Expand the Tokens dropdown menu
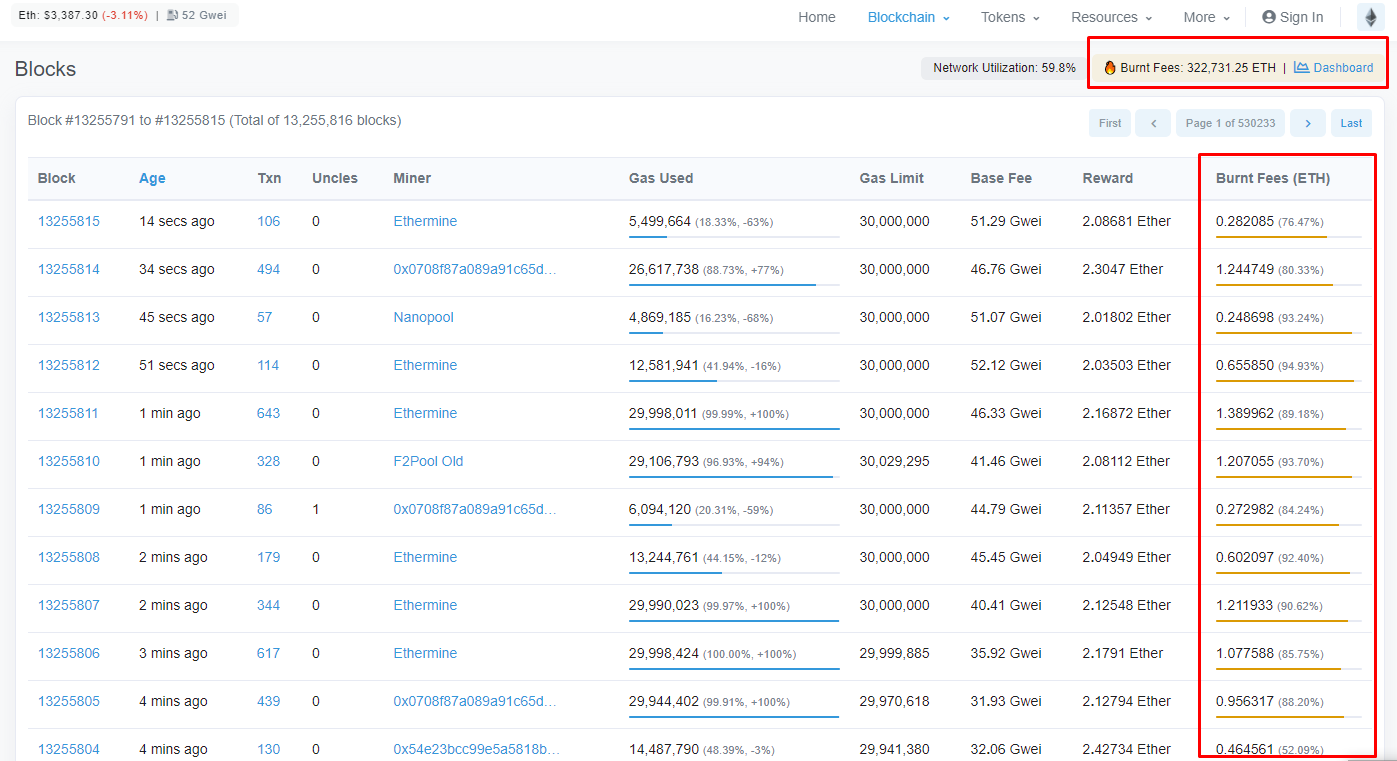The image size is (1397, 761). coord(1010,17)
